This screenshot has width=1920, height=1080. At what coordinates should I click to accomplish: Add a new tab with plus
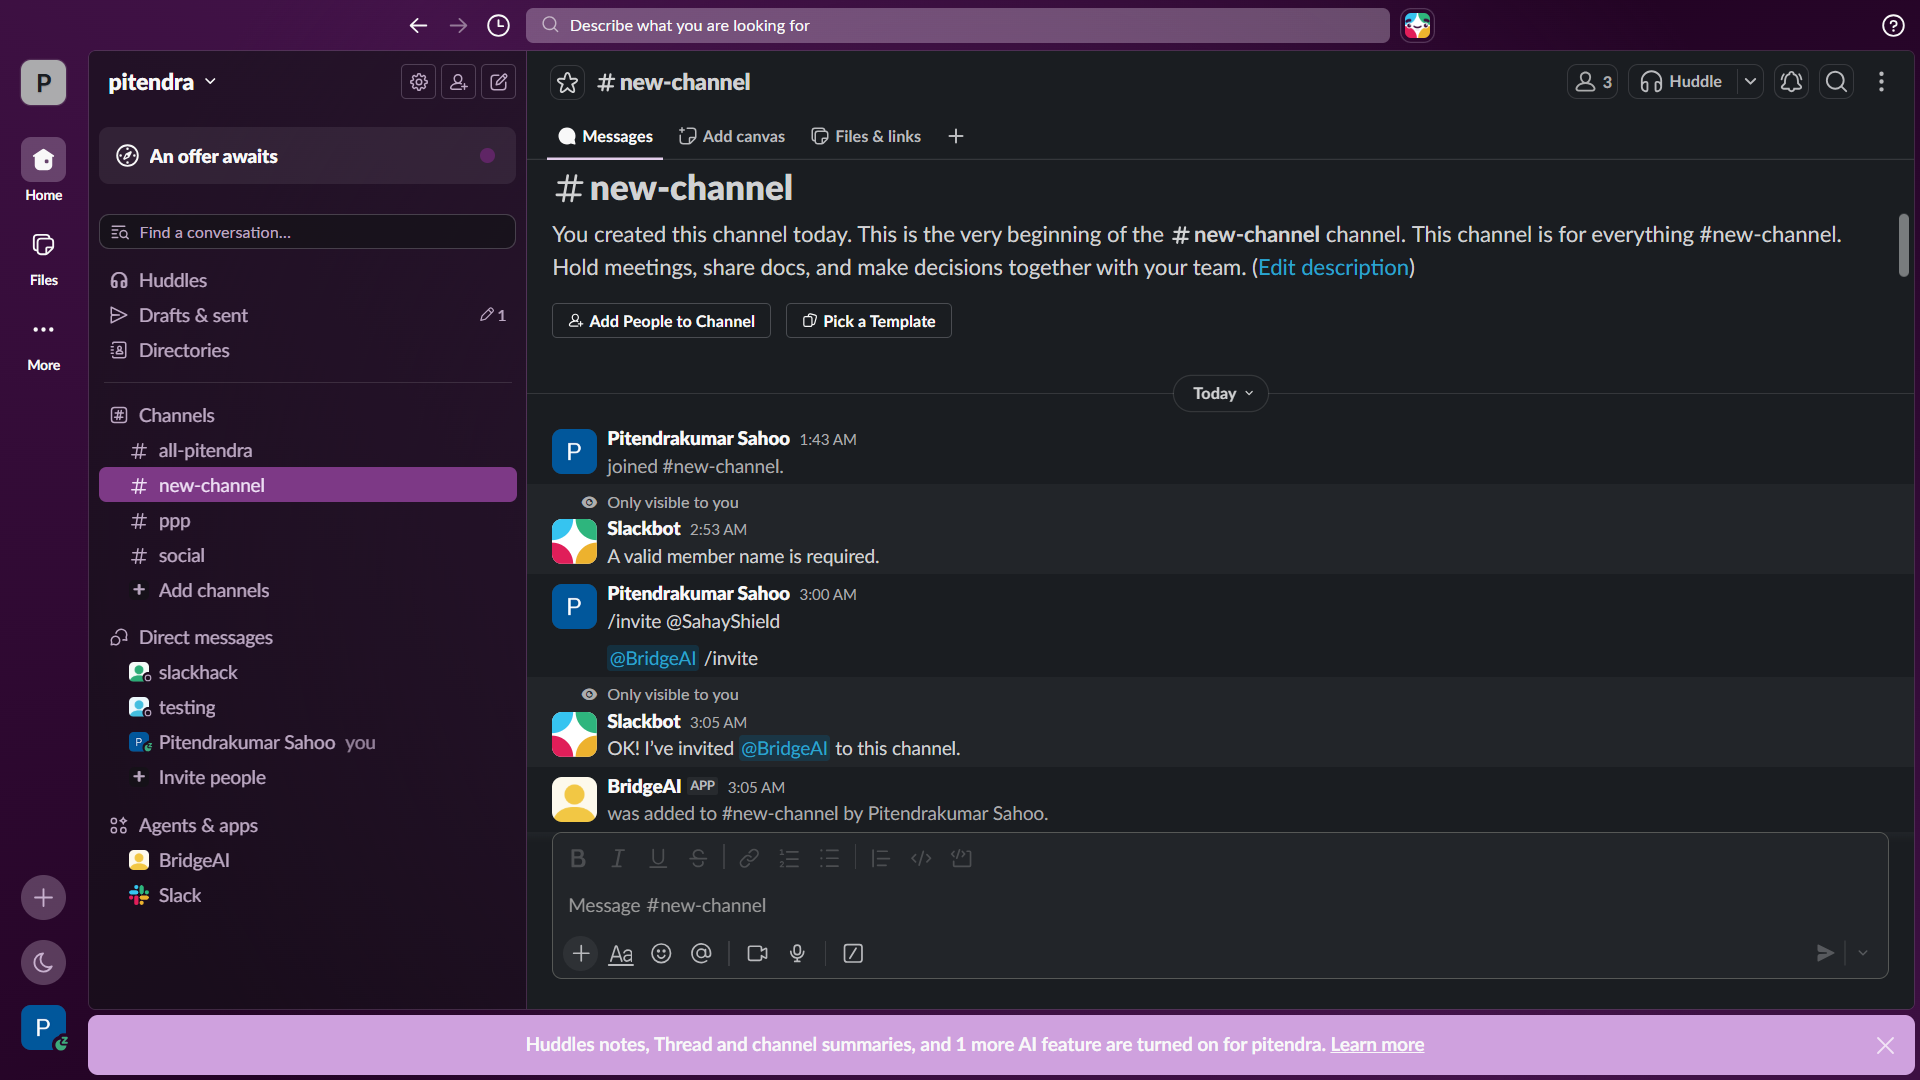coord(956,137)
